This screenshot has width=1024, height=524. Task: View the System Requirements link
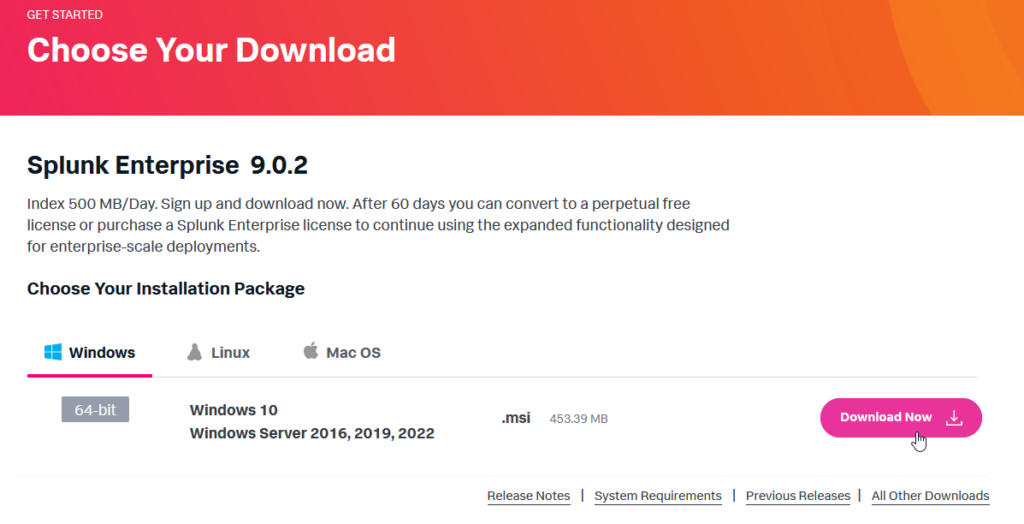(658, 496)
